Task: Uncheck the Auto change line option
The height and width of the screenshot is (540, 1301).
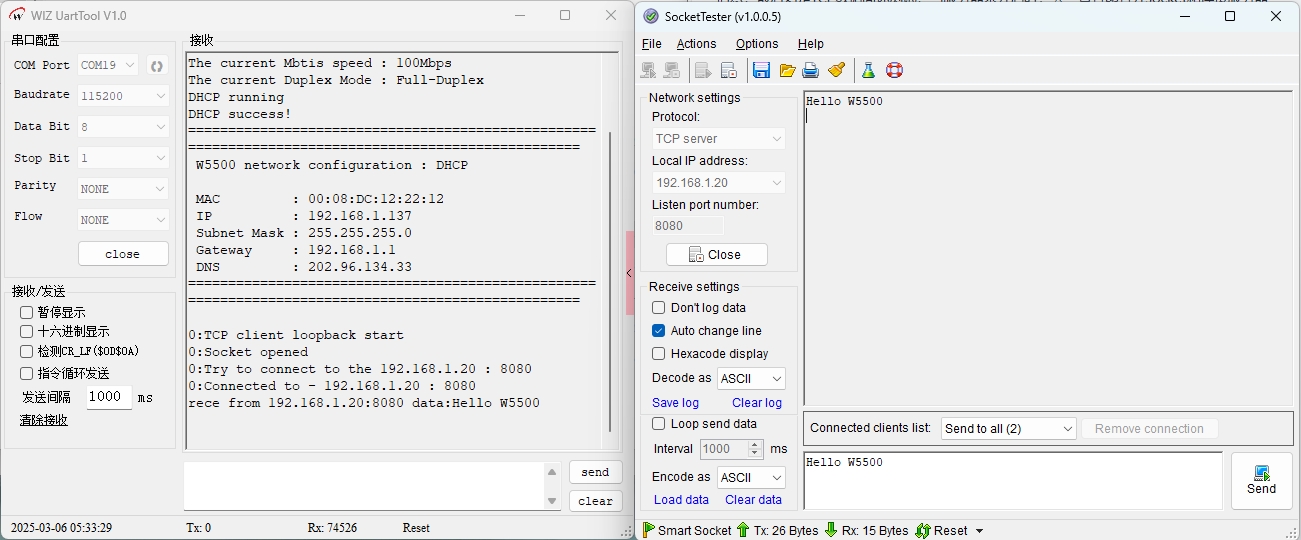Action: click(x=658, y=331)
